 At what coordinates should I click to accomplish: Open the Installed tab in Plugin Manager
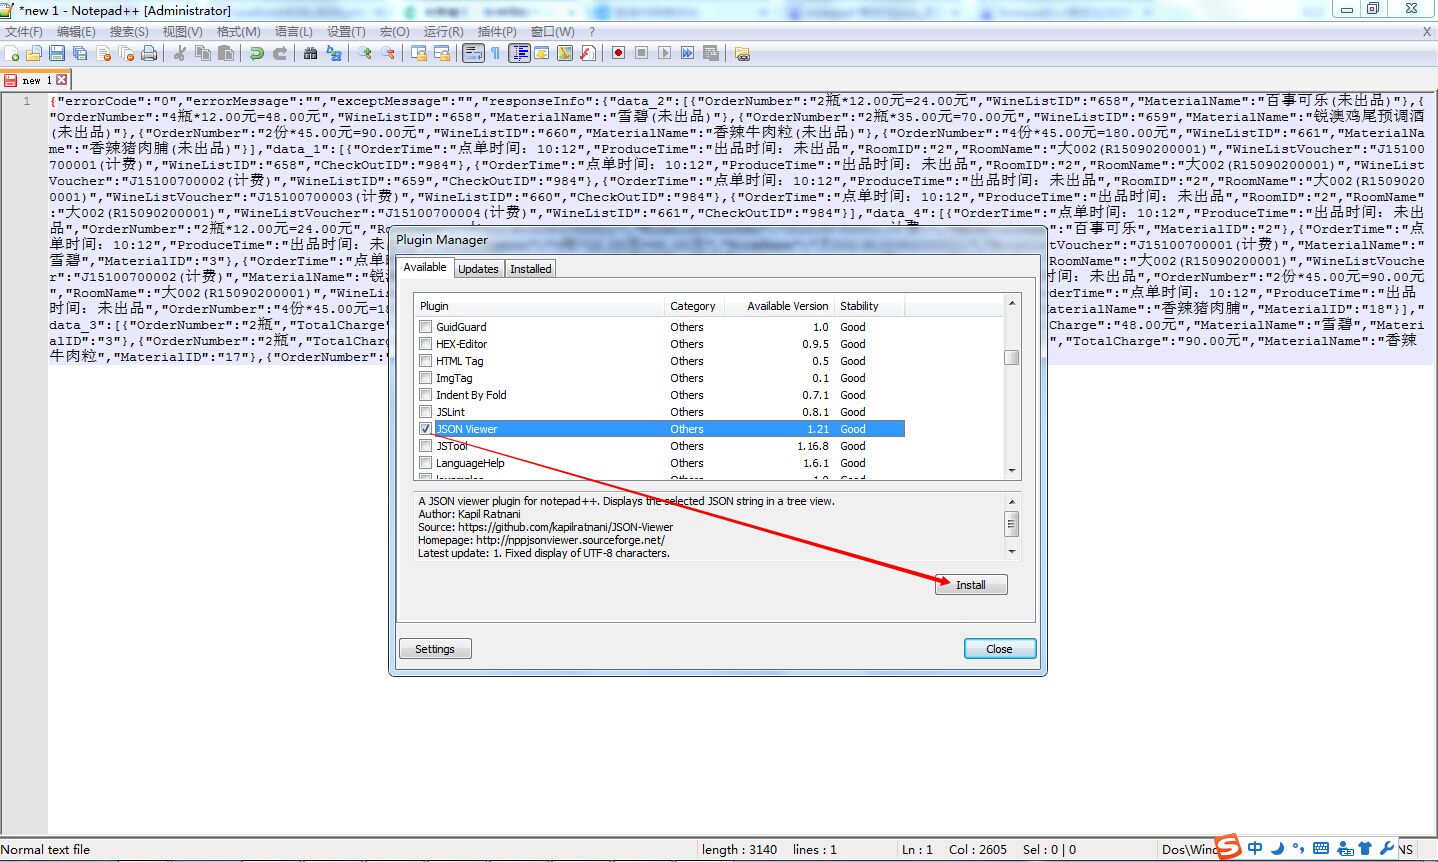coord(530,269)
